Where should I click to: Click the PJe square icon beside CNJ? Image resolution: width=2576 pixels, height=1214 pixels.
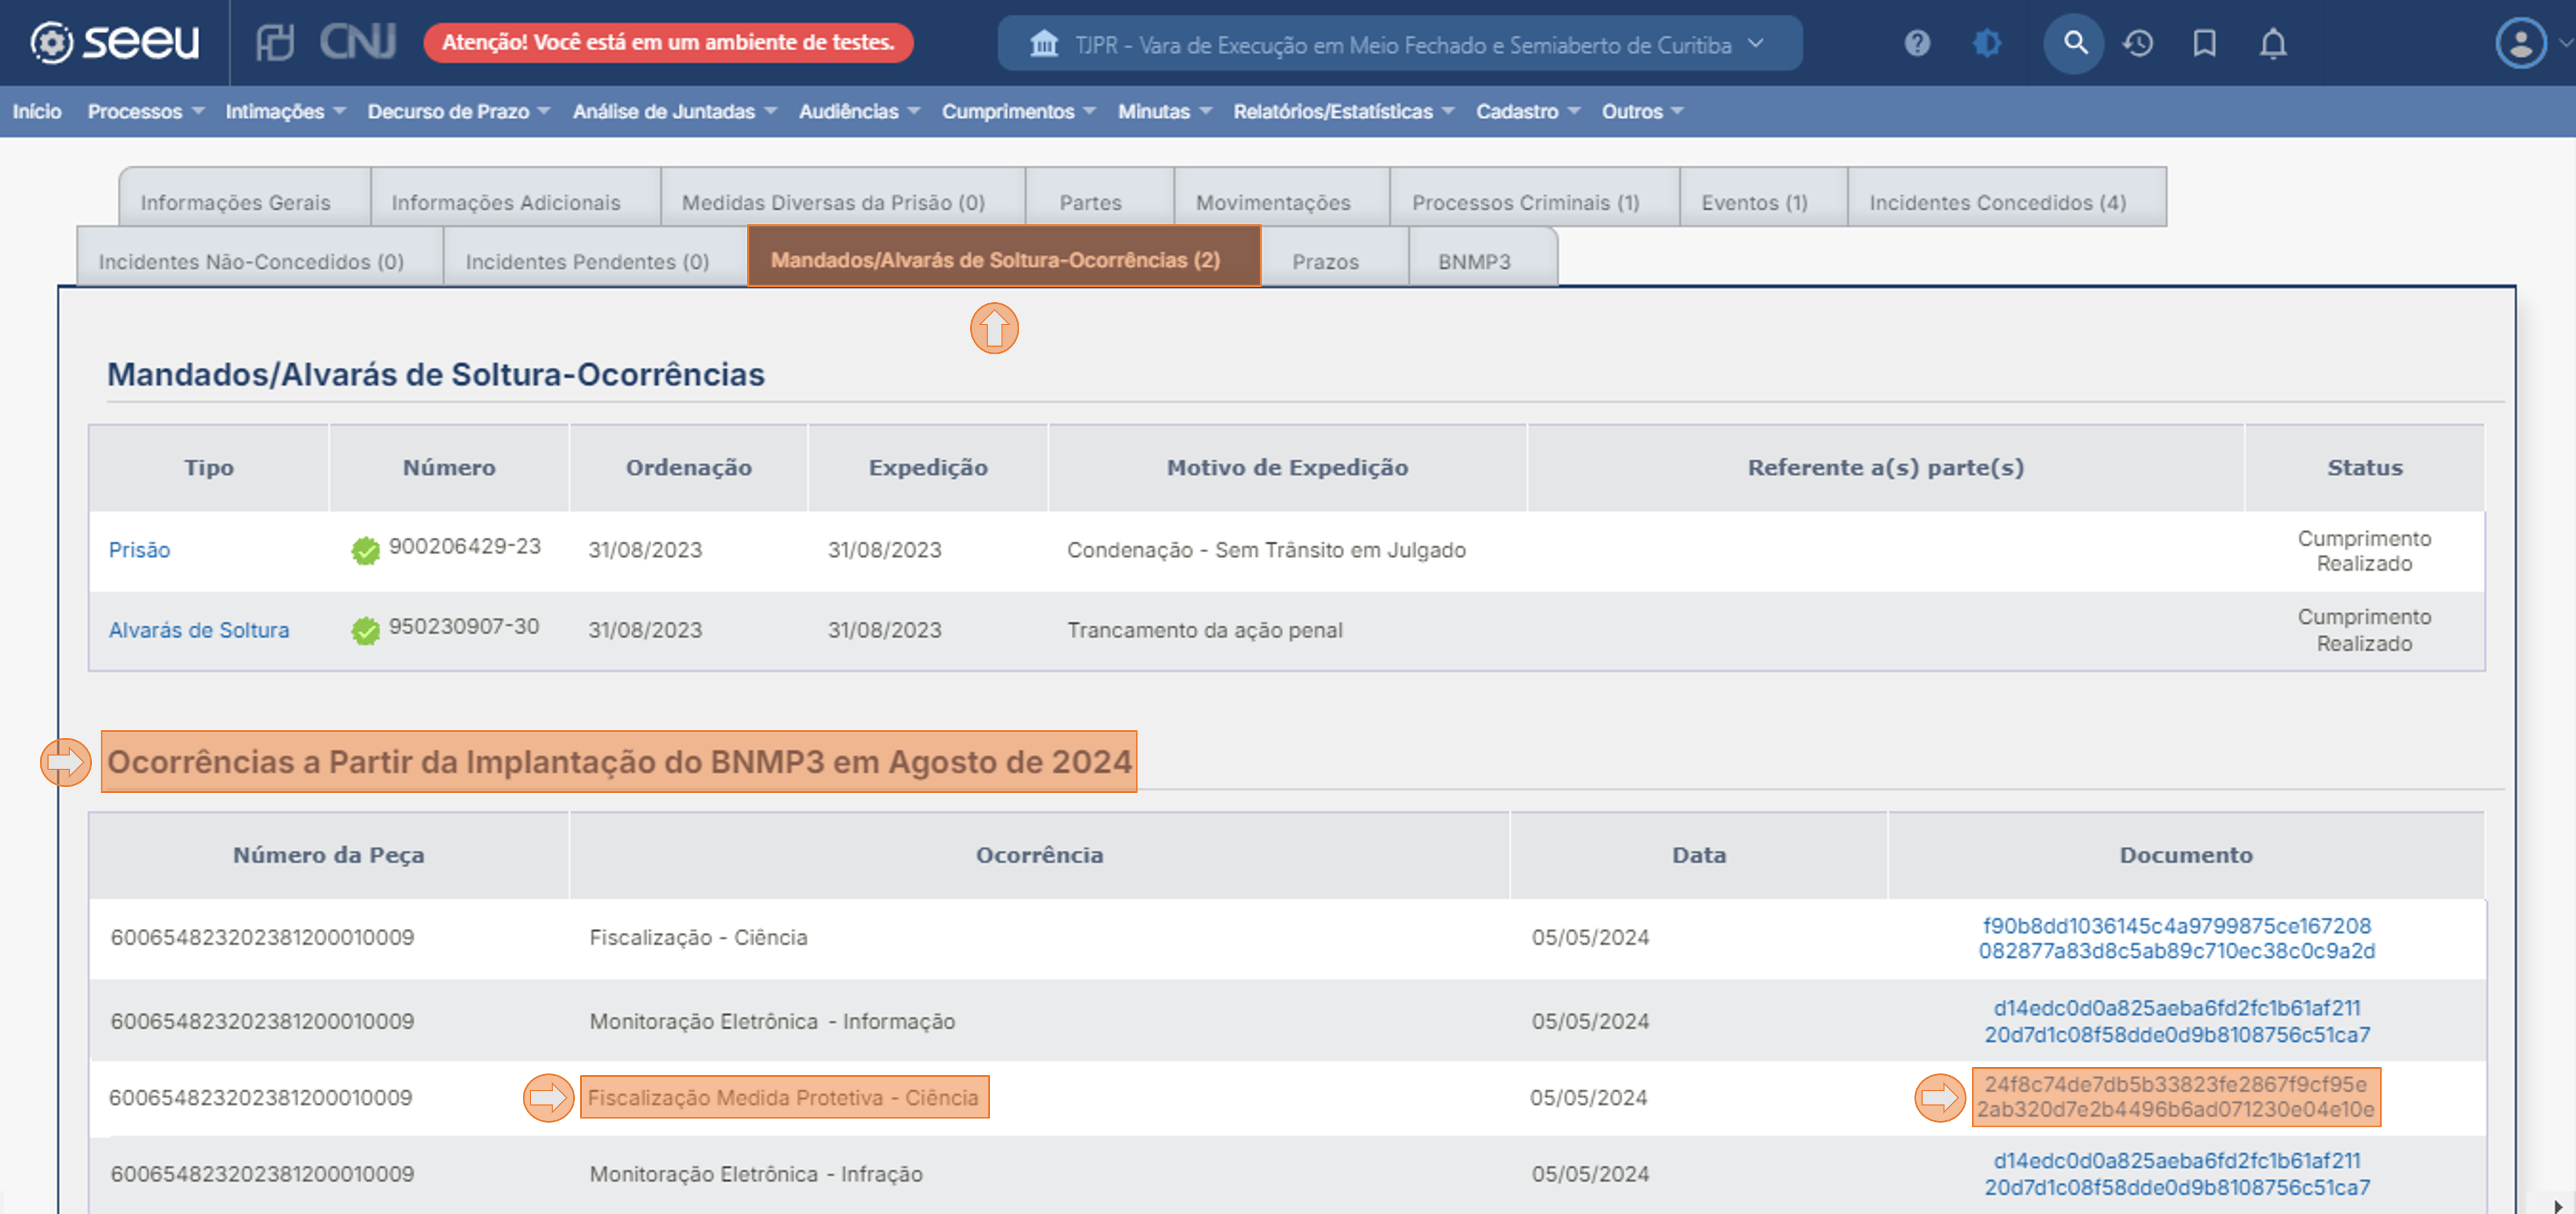(275, 43)
